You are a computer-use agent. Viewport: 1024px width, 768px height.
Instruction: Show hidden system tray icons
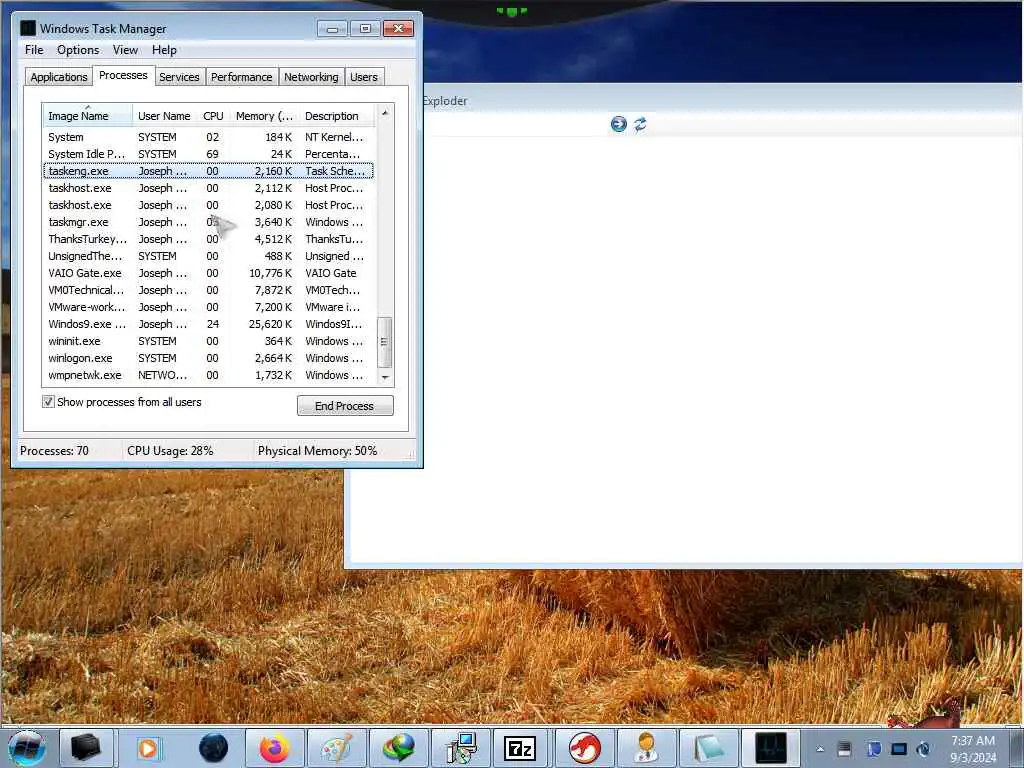pyautogui.click(x=820, y=749)
